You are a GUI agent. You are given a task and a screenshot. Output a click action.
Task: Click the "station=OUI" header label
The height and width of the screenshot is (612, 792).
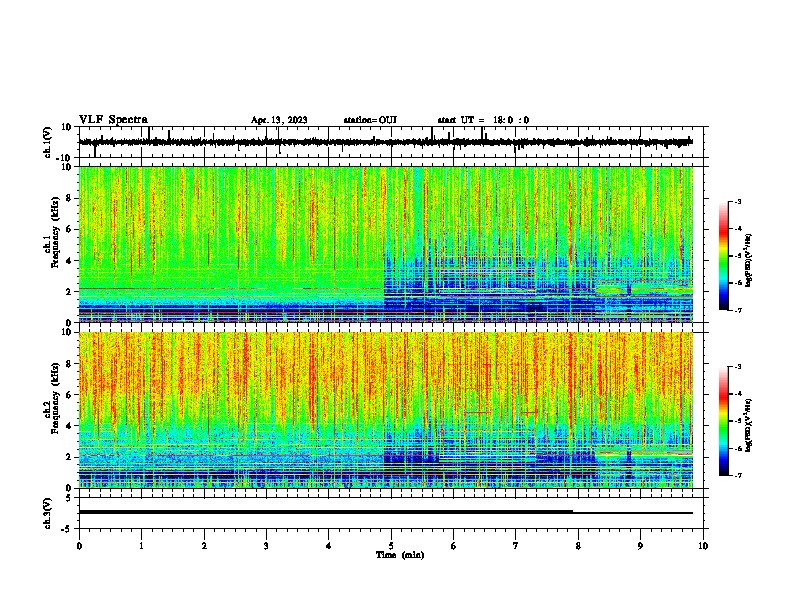(370, 120)
